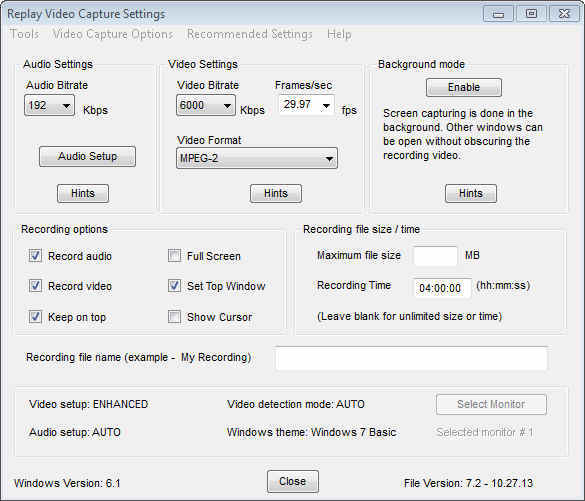
Task: Open Recommended Settings menu
Action: pos(250,34)
